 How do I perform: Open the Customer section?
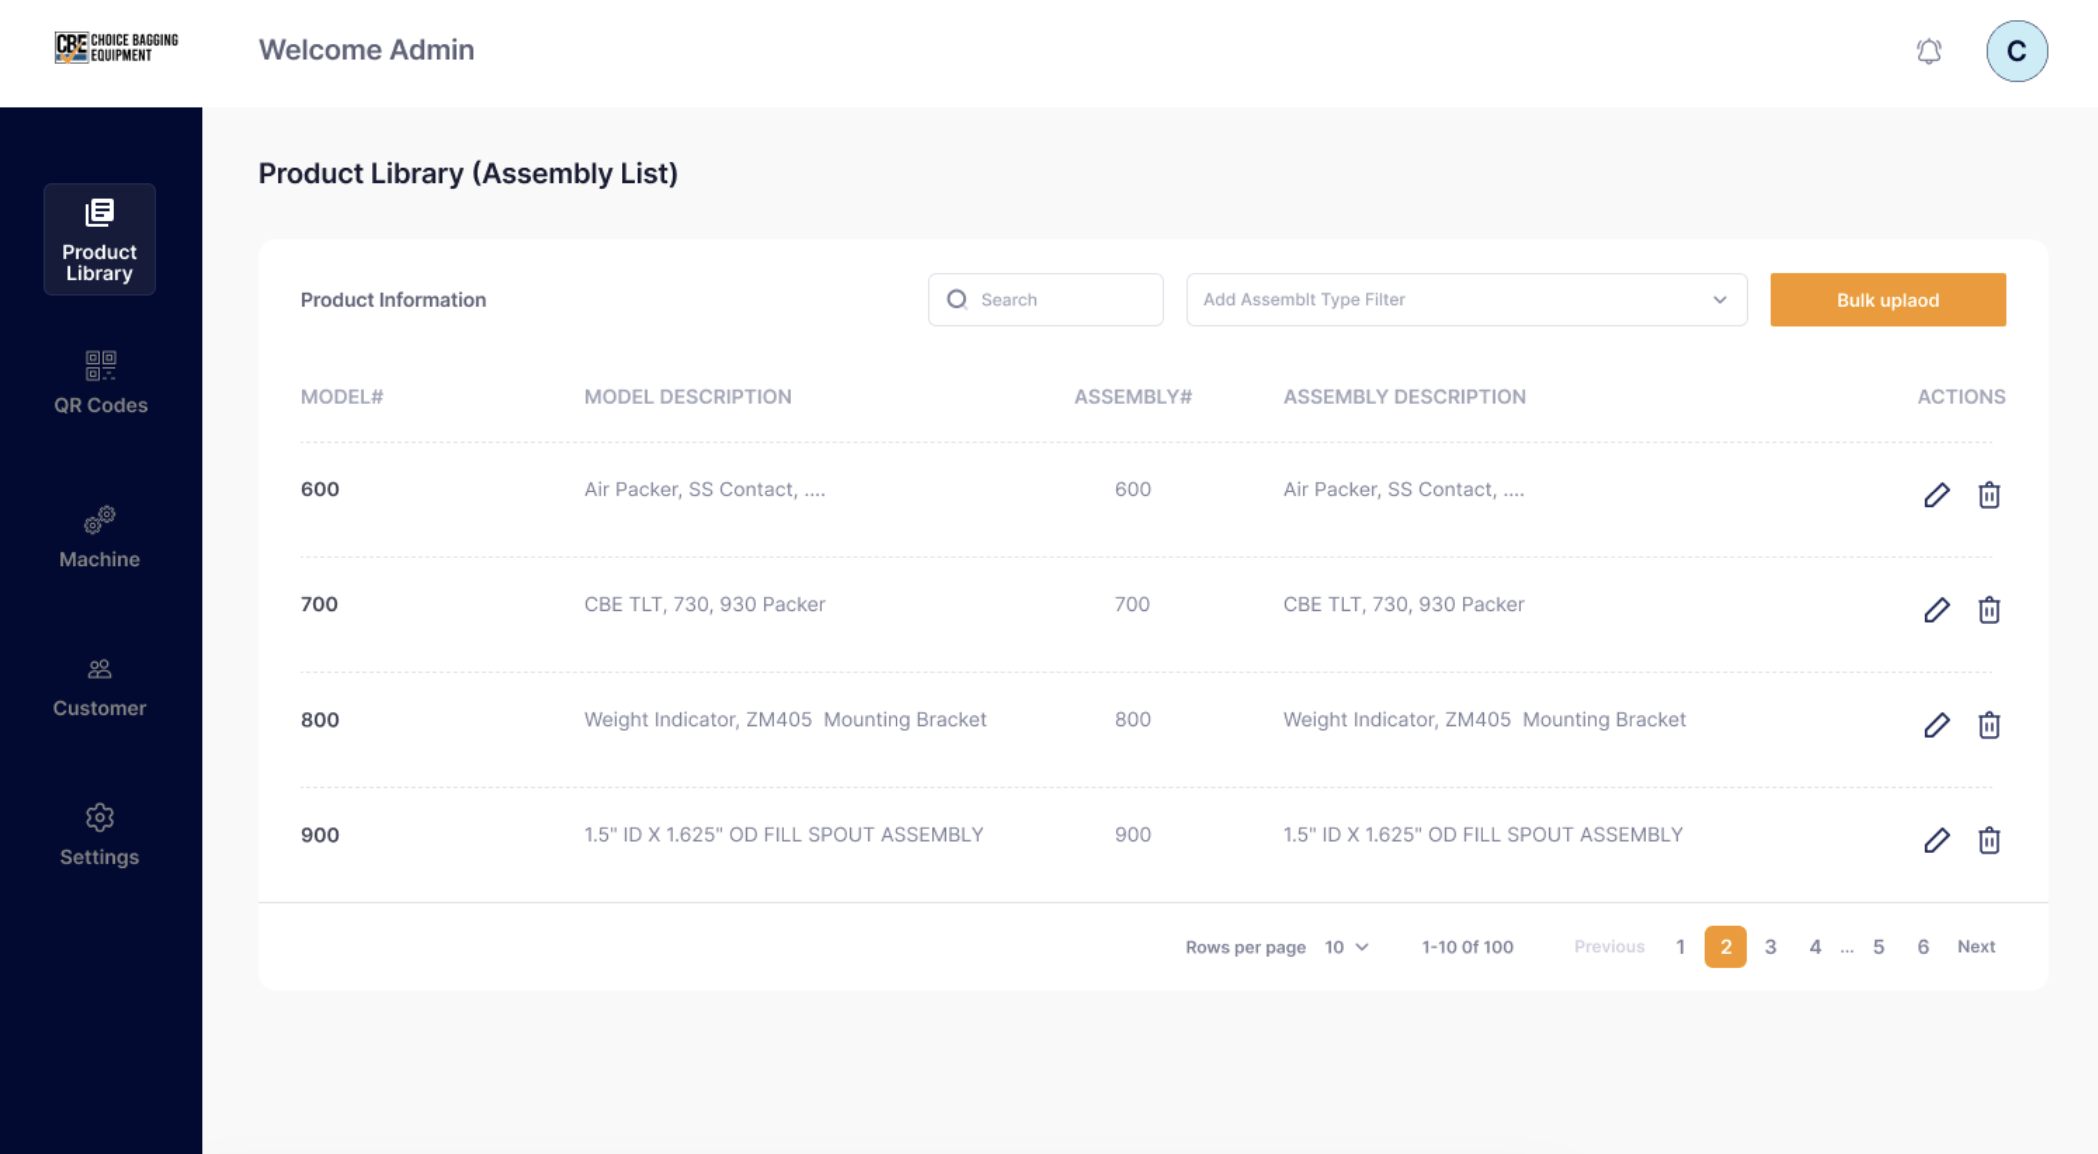(100, 687)
